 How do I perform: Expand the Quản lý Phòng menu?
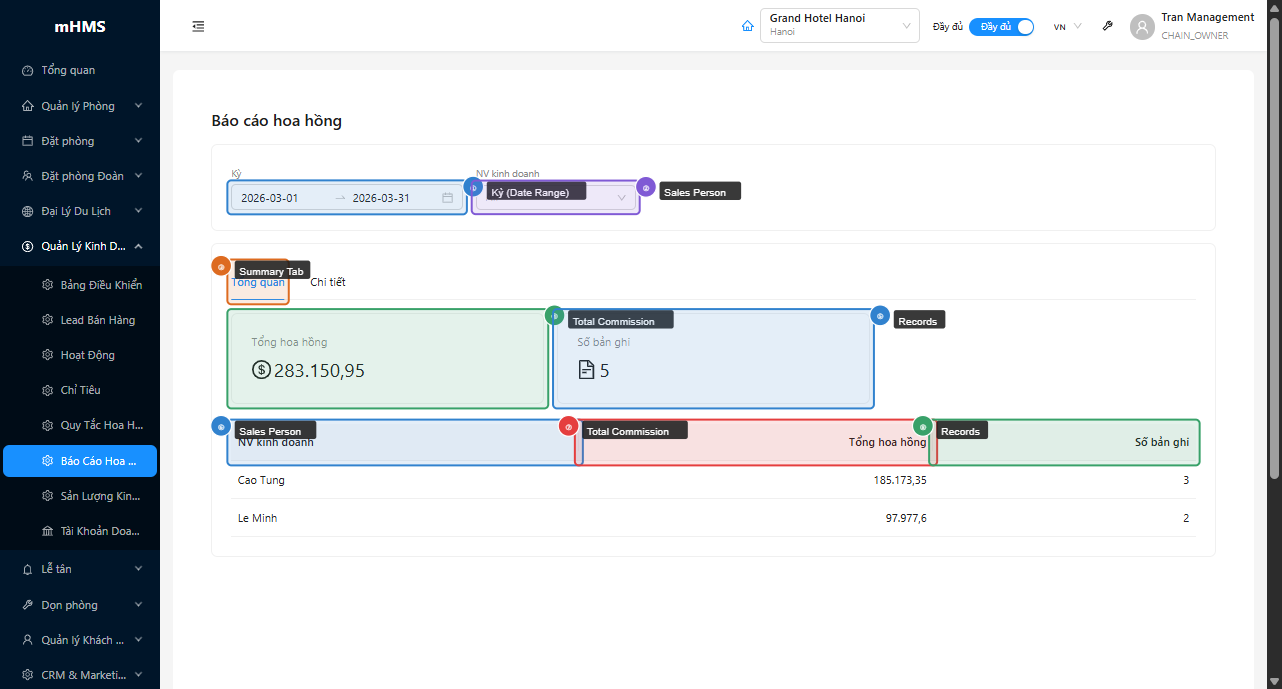pos(138,106)
